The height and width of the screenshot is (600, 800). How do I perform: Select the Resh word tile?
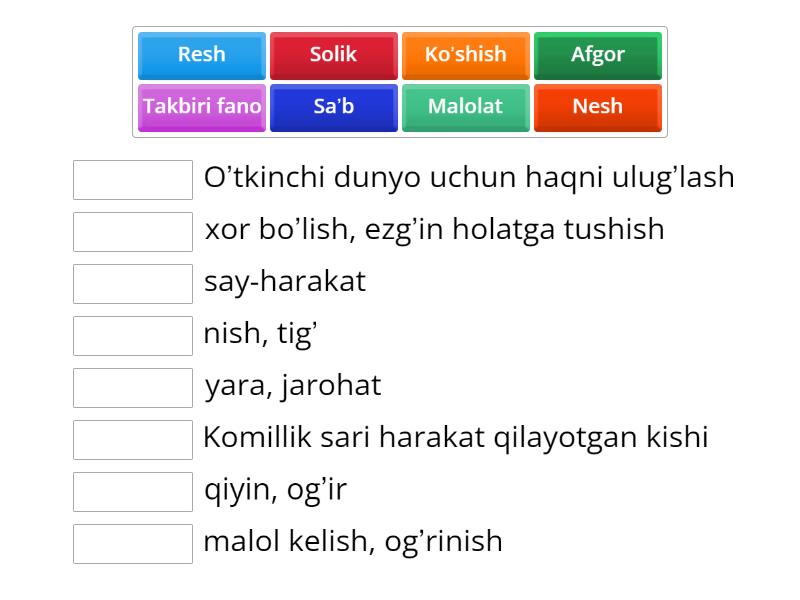point(200,55)
